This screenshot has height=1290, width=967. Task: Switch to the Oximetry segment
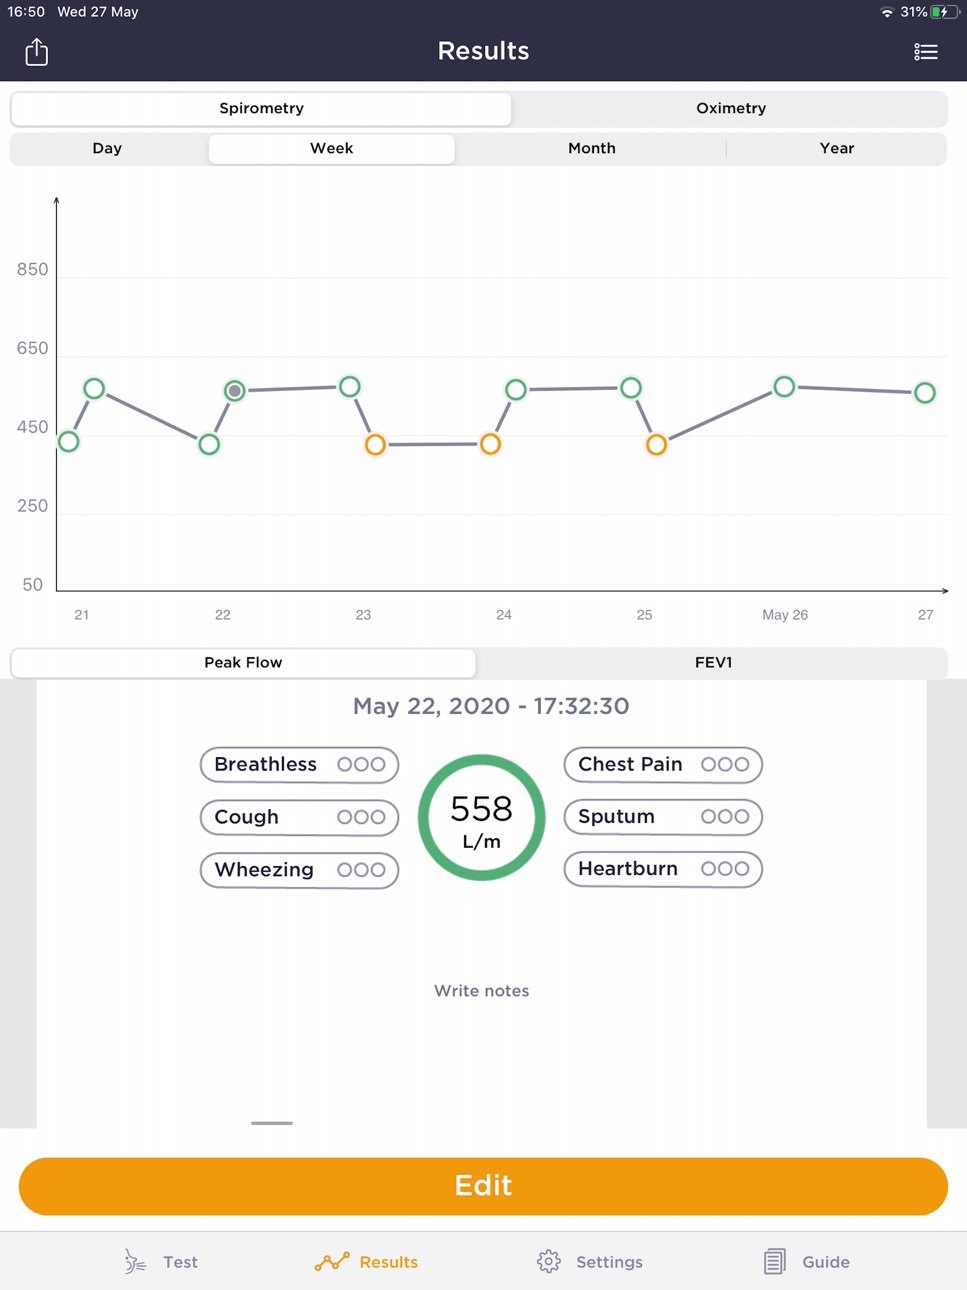tap(731, 108)
